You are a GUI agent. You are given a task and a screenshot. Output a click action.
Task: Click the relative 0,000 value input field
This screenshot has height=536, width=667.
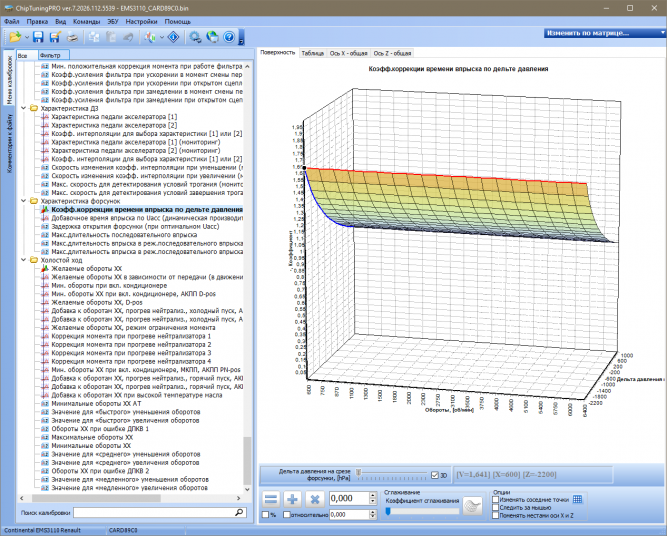(349, 515)
